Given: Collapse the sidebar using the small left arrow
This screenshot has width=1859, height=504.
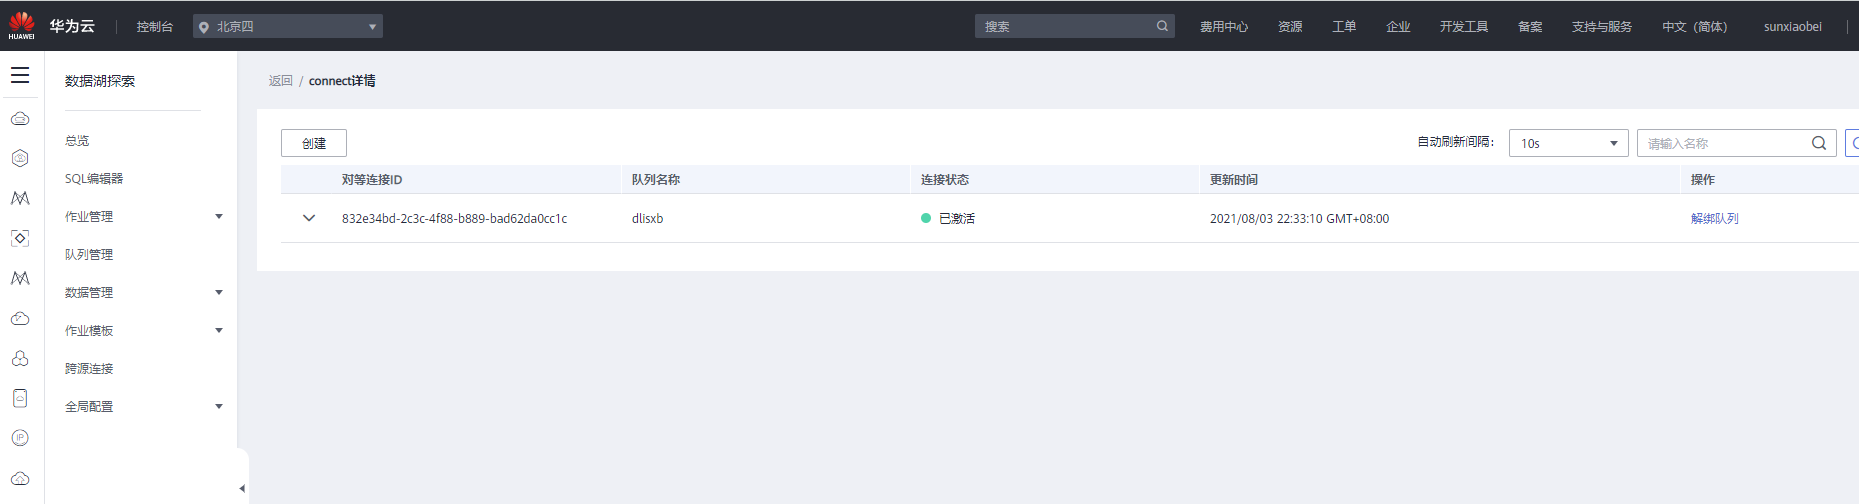Looking at the screenshot, I should click(242, 488).
